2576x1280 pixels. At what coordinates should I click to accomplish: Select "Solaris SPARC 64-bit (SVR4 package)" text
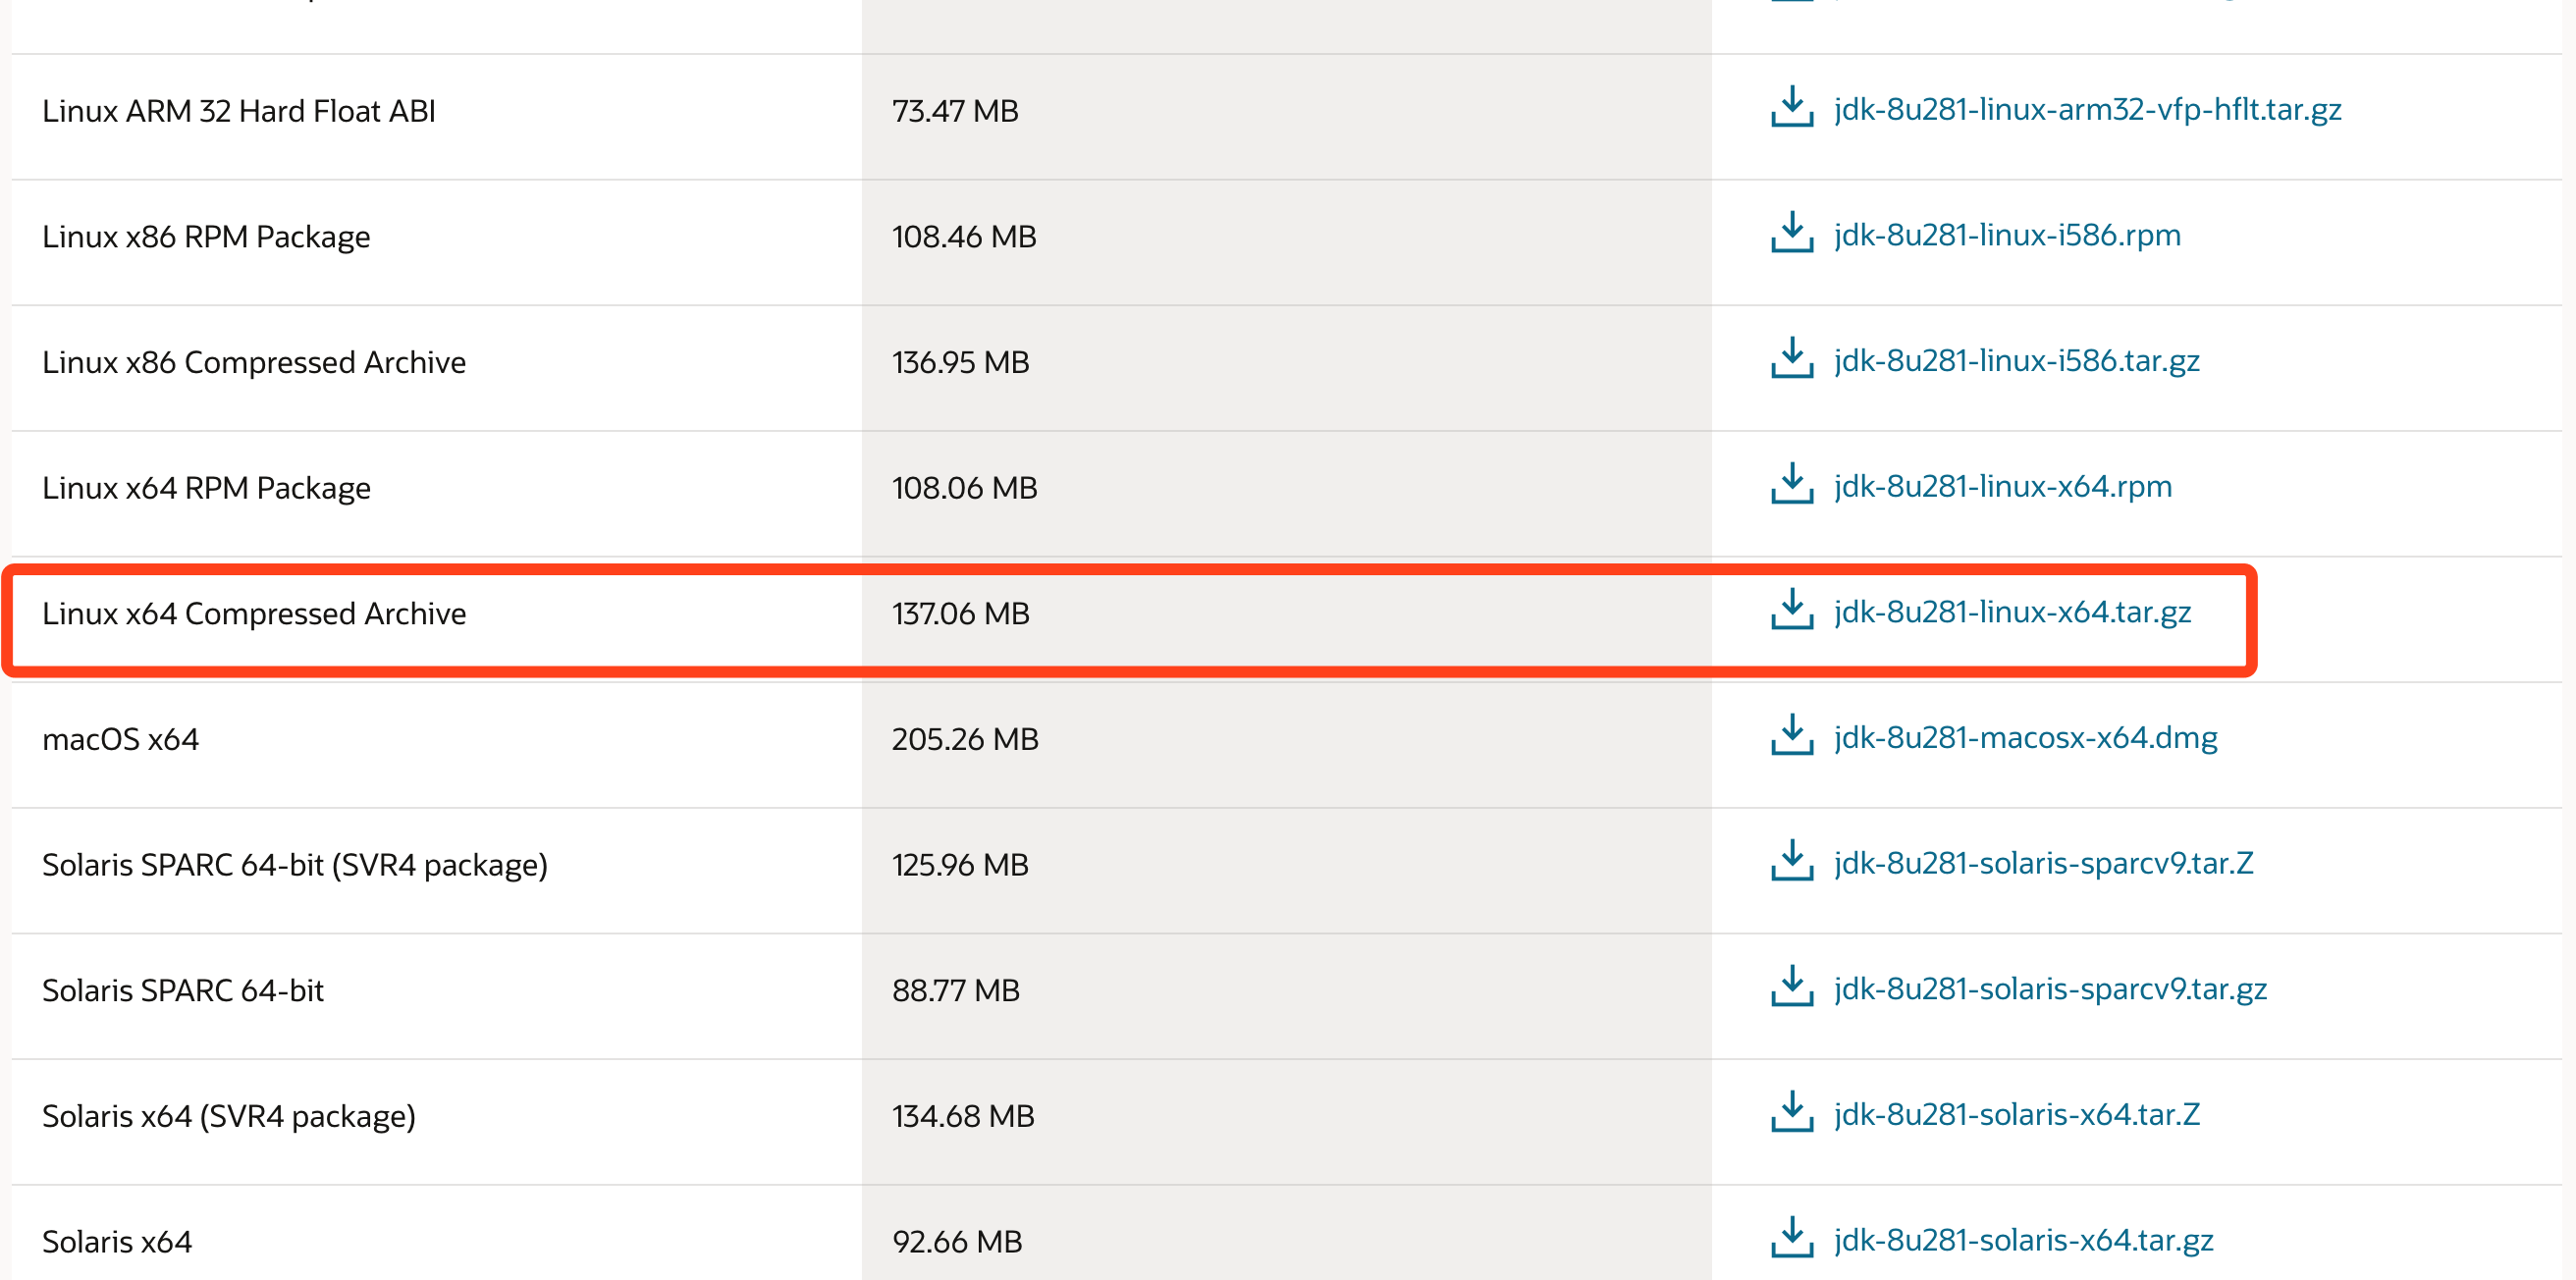295,865
